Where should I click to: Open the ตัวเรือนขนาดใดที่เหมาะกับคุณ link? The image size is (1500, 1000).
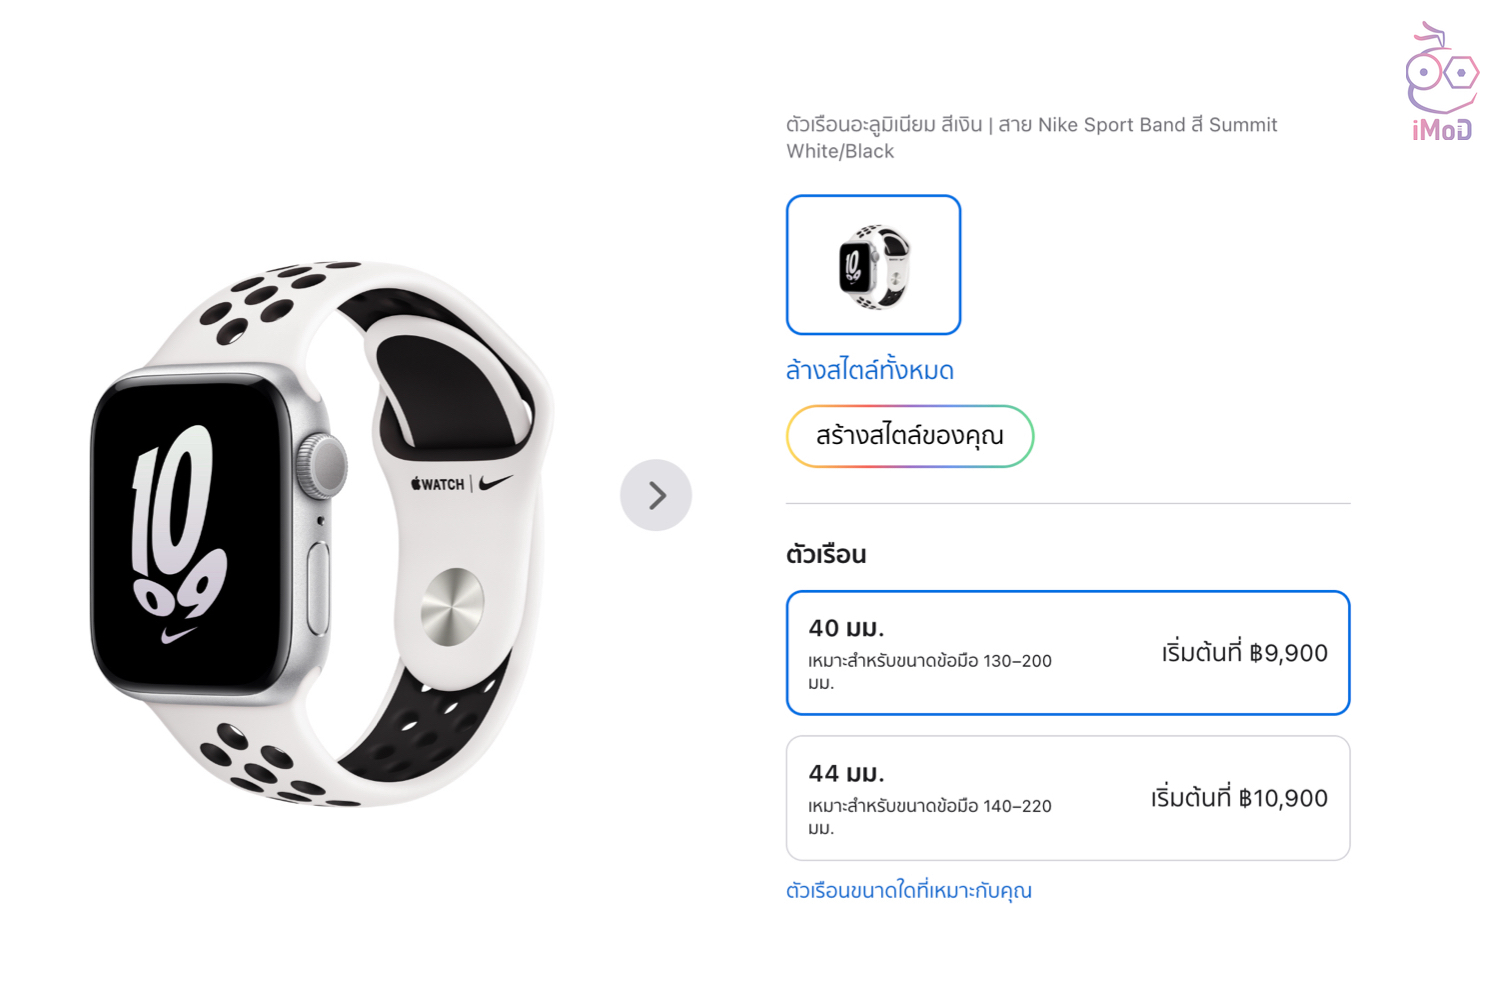tap(908, 890)
